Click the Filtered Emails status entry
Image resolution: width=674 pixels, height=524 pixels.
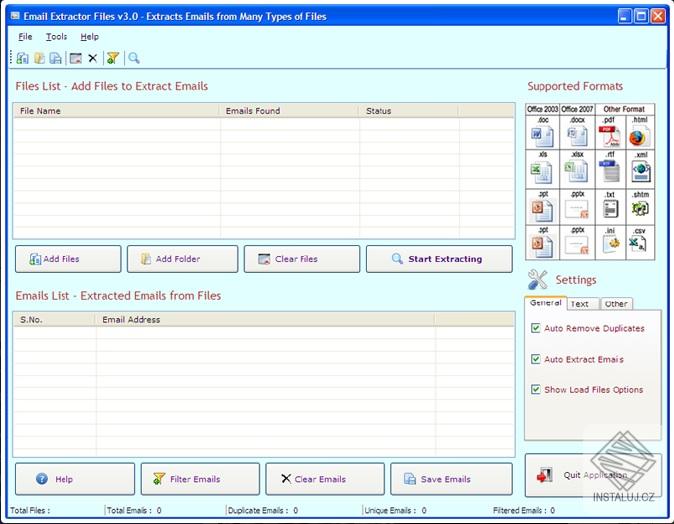524,510
